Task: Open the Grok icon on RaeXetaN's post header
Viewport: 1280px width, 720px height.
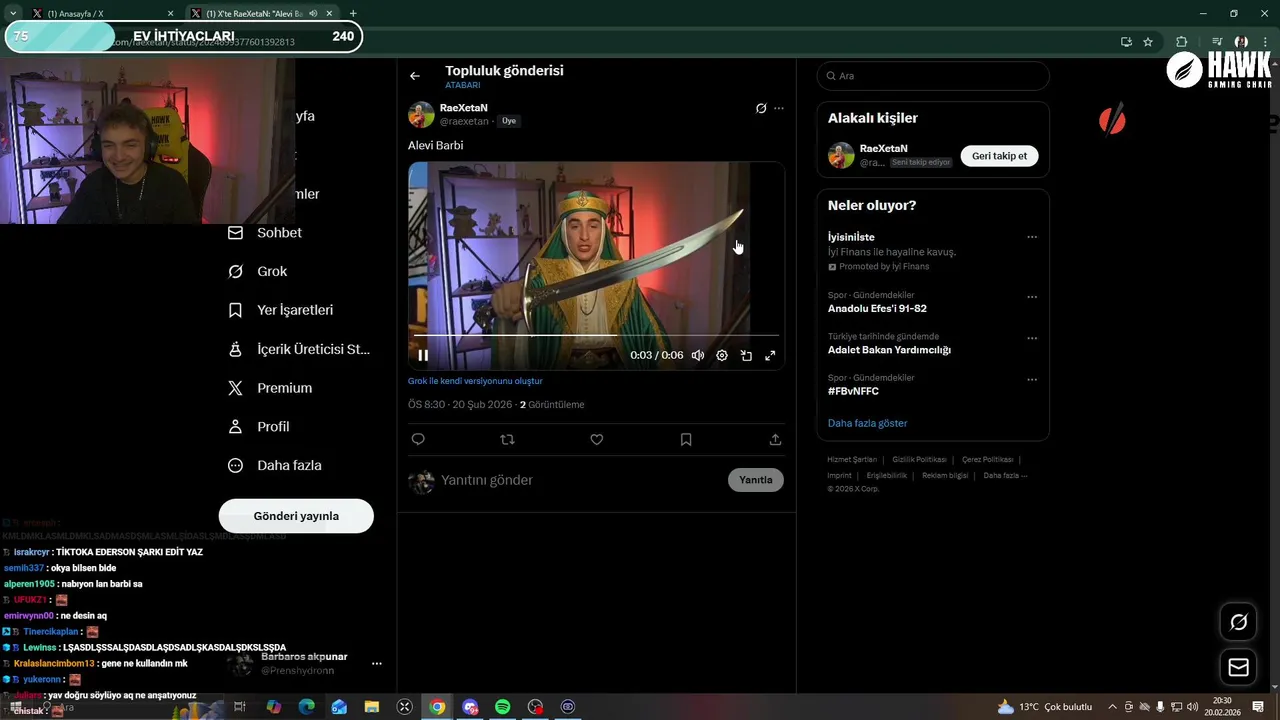Action: (x=761, y=108)
